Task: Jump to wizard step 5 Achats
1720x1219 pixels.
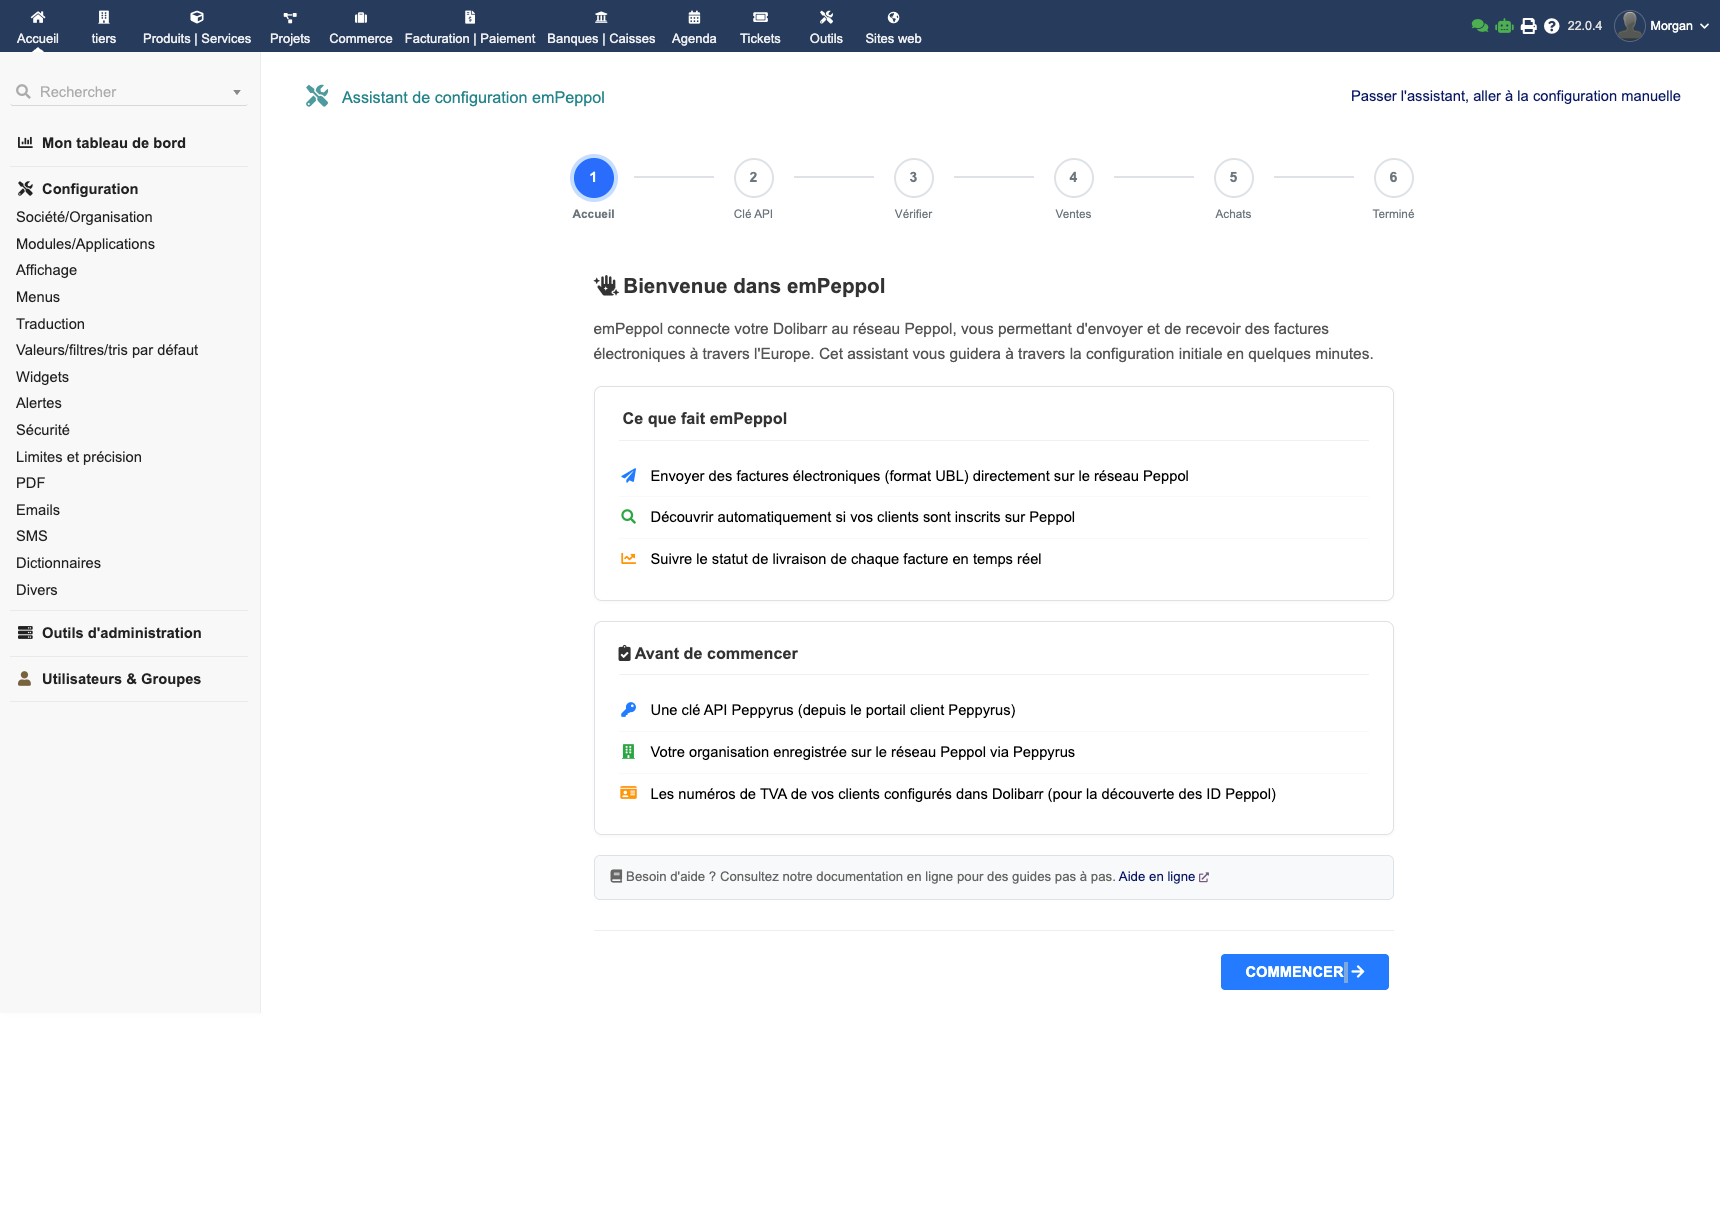Action: point(1233,178)
